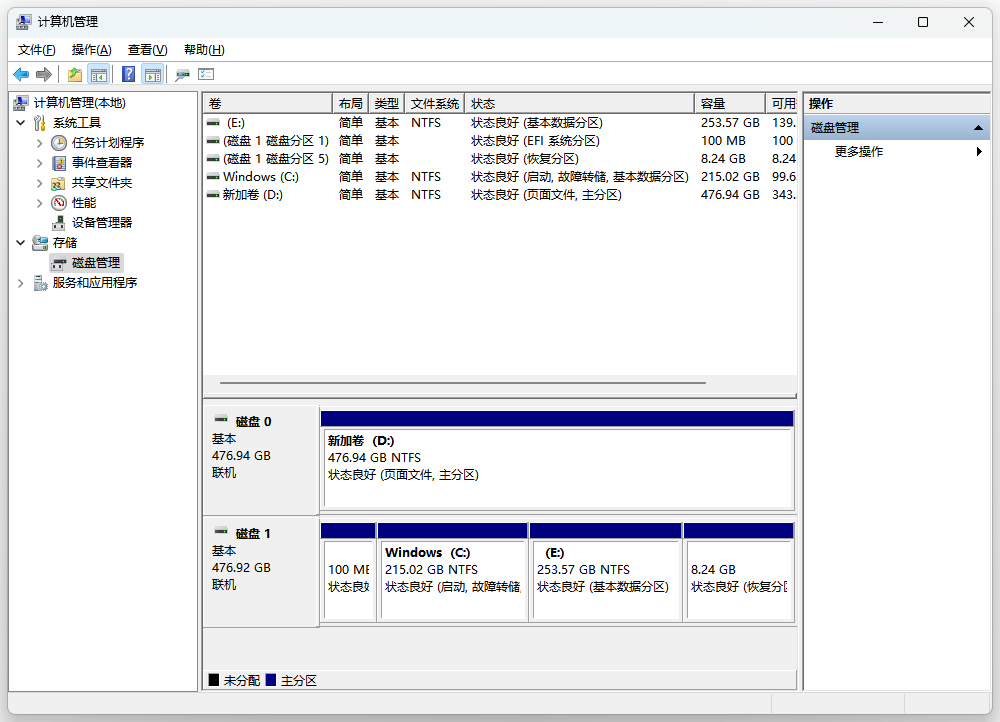Click the drive icon of the (E:) volume row
This screenshot has width=1000, height=722.
[x=213, y=122]
